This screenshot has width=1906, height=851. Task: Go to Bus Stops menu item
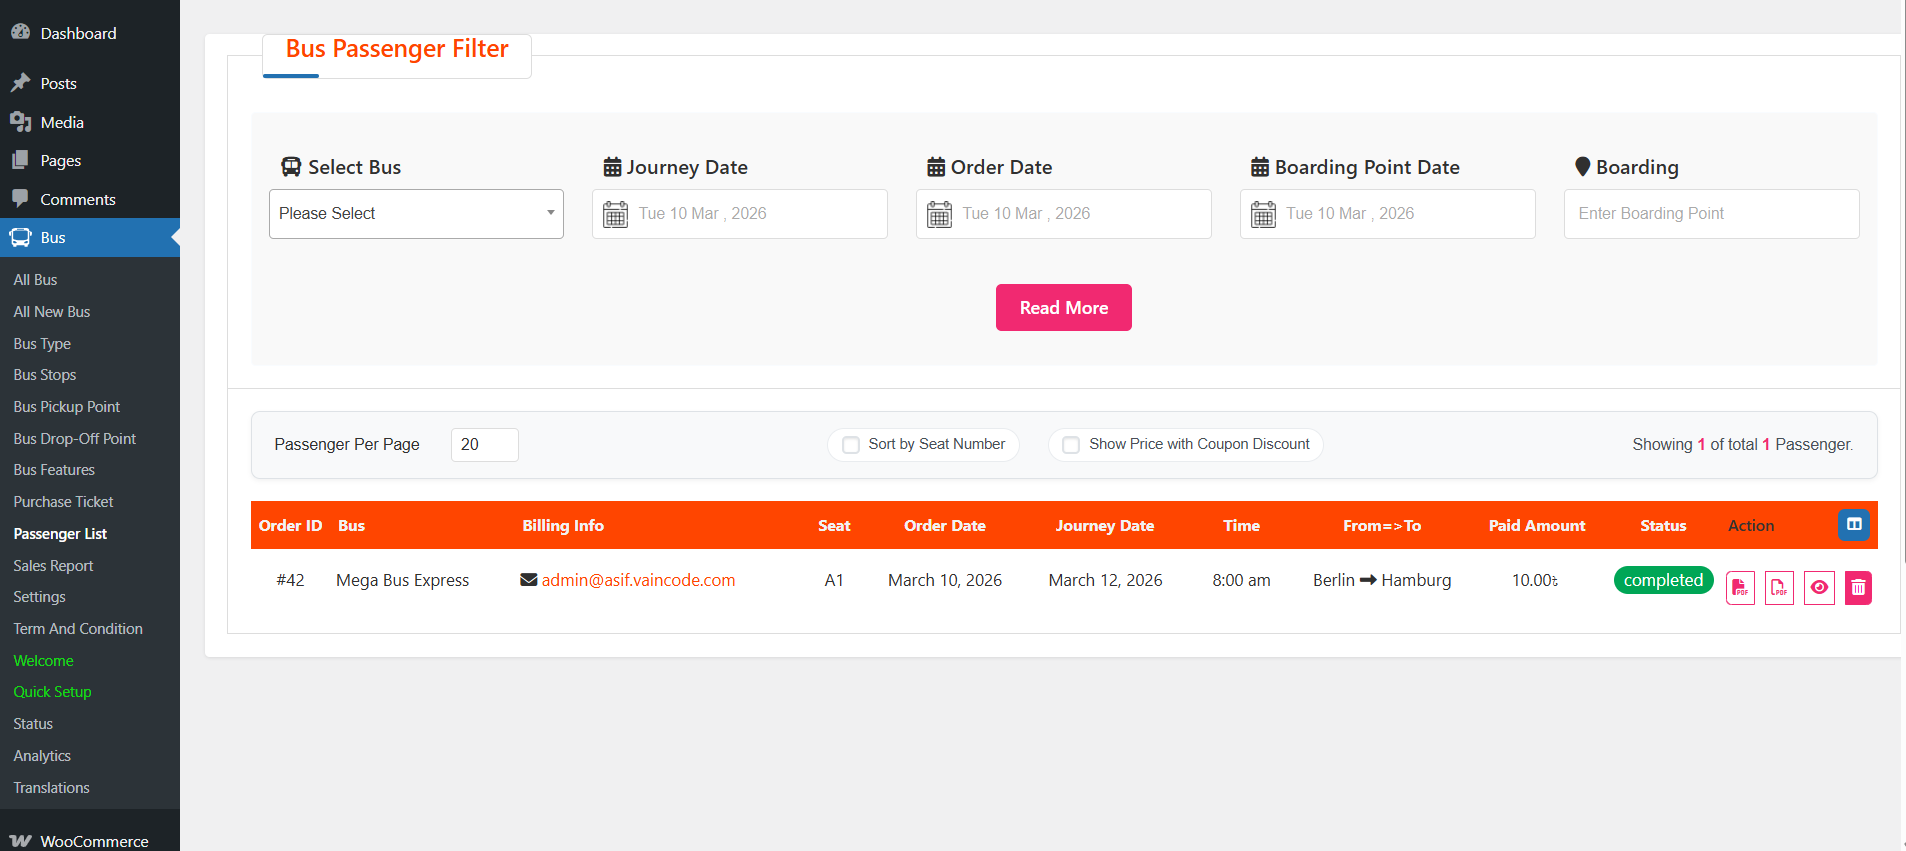45,375
